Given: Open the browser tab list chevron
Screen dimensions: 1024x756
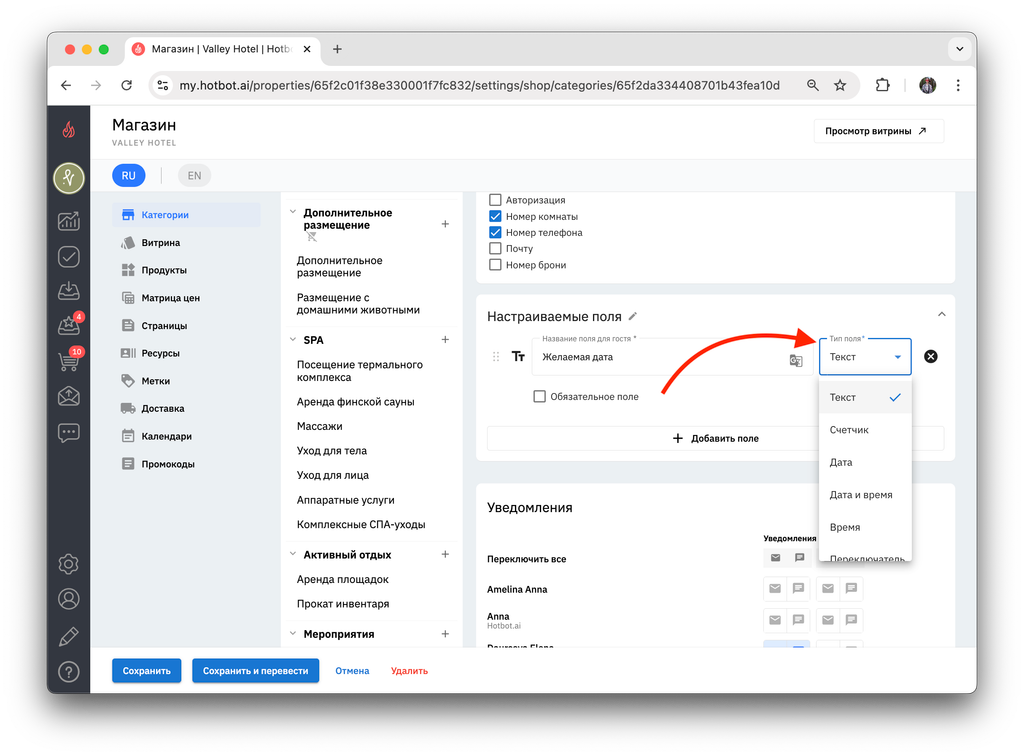Looking at the screenshot, I should tap(959, 49).
